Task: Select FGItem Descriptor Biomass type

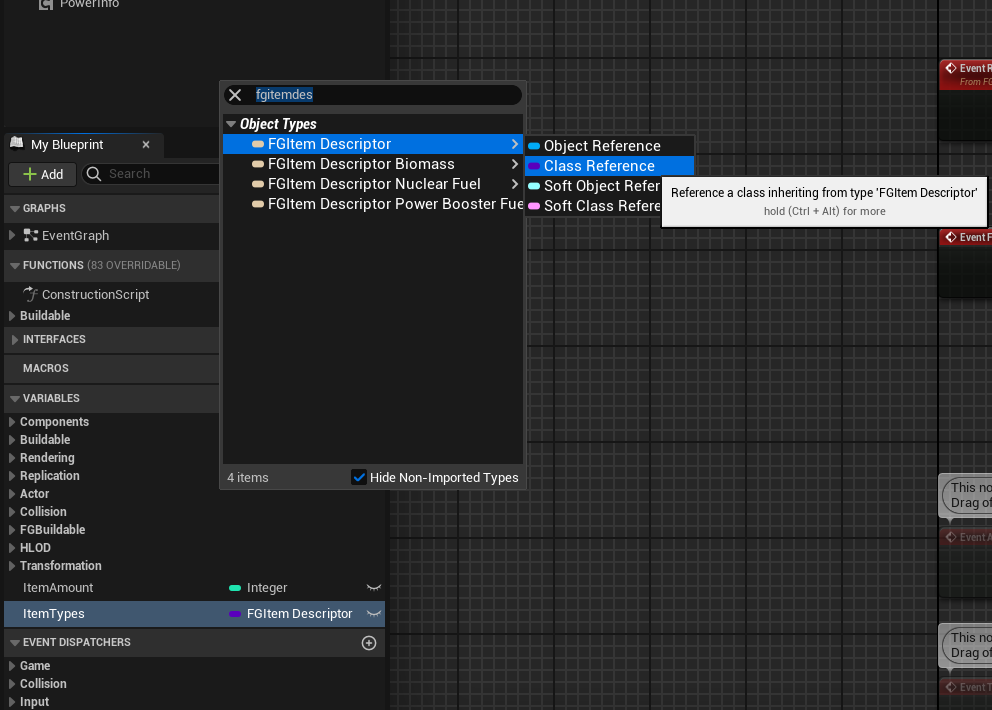Action: [x=373, y=164]
